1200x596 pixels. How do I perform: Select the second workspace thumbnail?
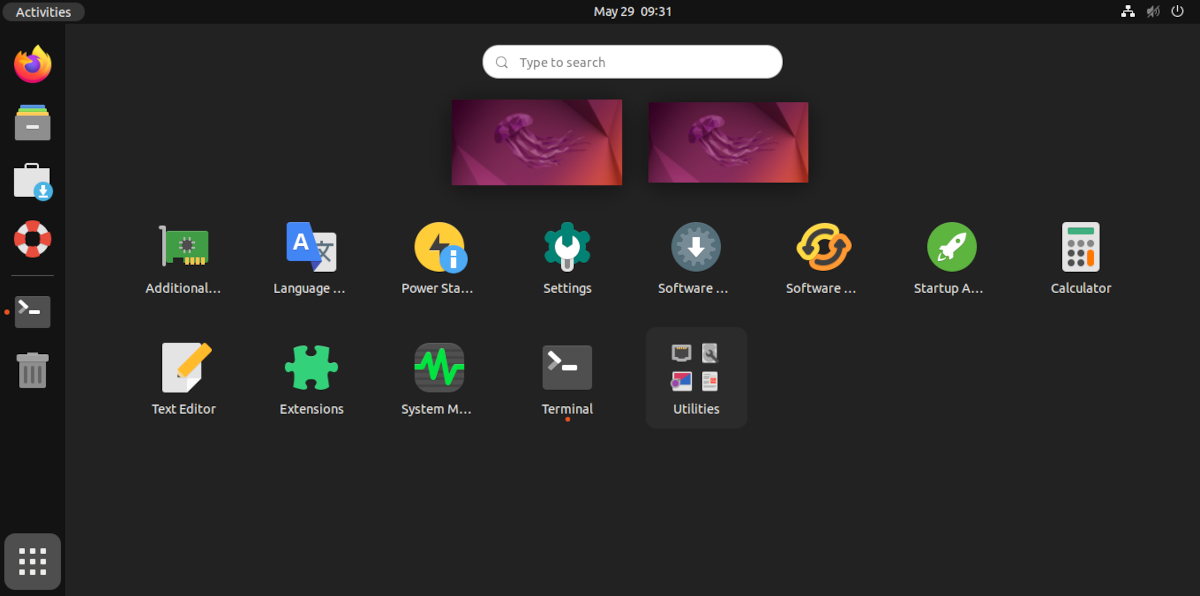click(728, 141)
